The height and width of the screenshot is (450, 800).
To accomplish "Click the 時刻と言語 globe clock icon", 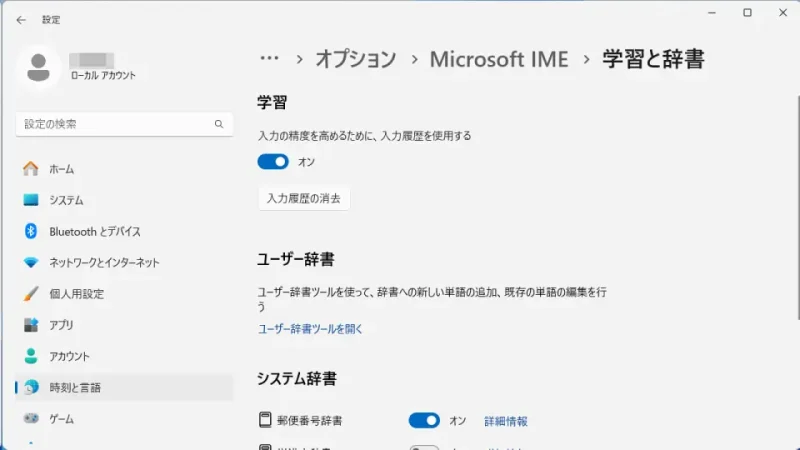I will pos(31,387).
